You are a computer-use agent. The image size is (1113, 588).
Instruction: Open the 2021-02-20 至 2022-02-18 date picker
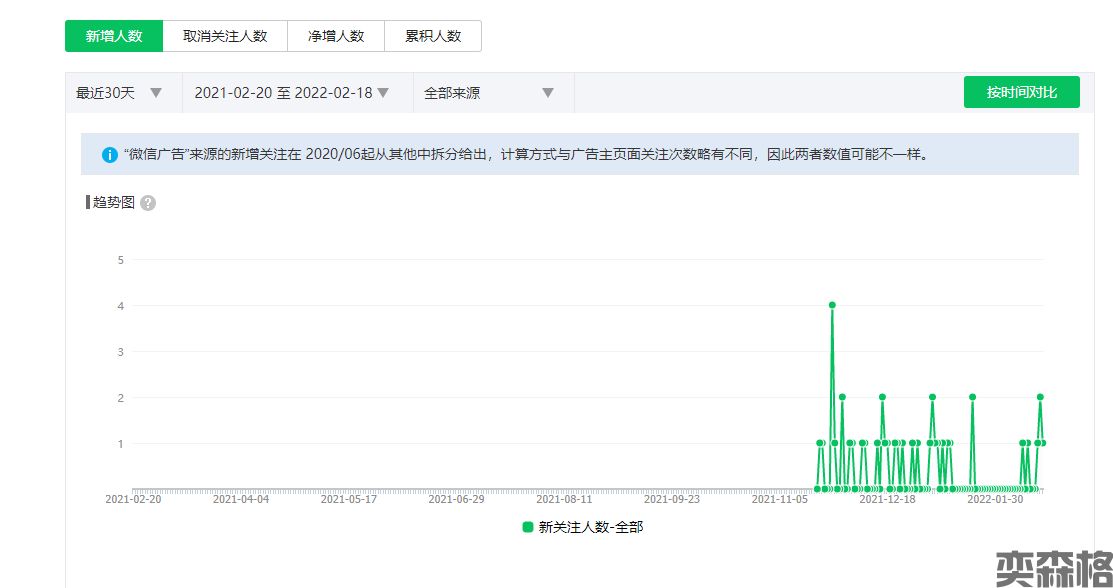[290, 93]
